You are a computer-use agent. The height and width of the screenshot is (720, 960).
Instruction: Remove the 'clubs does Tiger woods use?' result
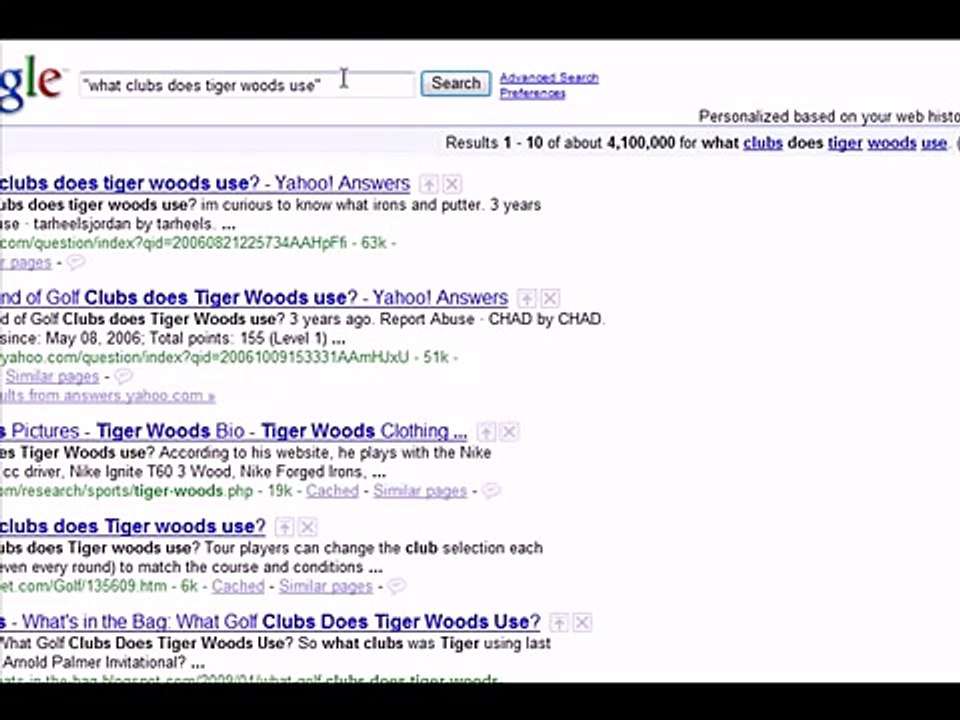pyautogui.click(x=308, y=527)
